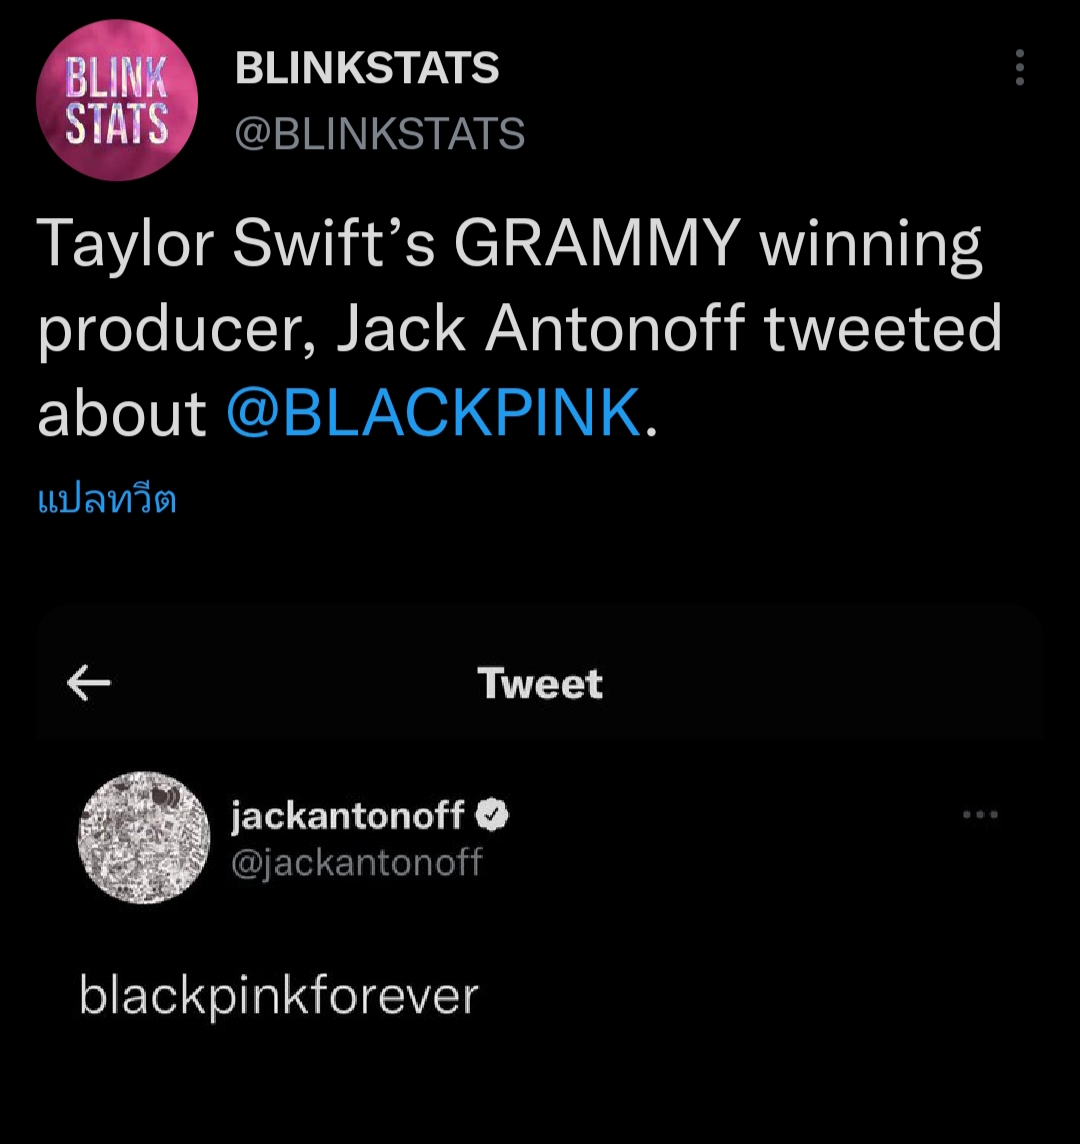
Task: Expand the horizontal three-dot menu on jackantonoff's tweet
Action: point(980,815)
